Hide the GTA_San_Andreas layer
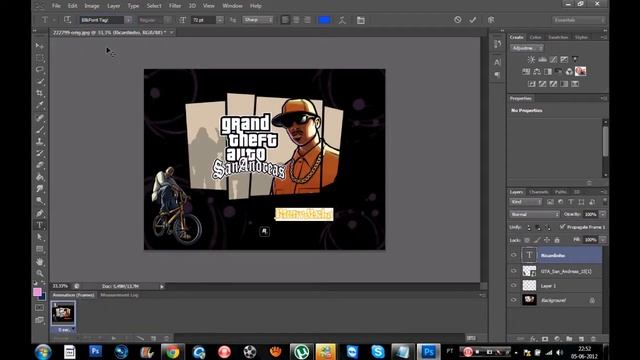Viewport: 640px width, 360px height. point(513,271)
